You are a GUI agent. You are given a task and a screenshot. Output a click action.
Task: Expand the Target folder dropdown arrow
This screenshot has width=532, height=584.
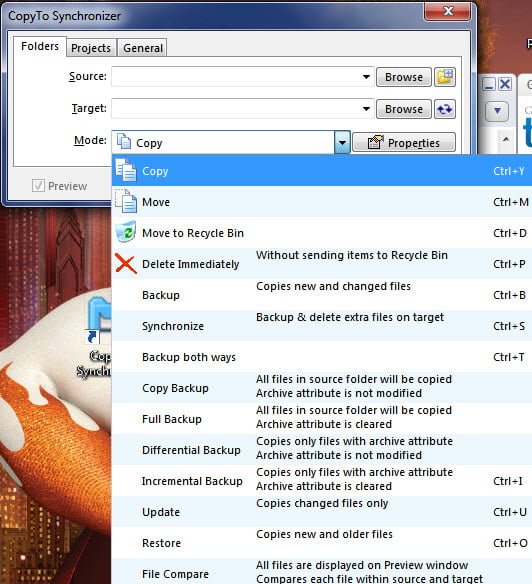[366, 109]
